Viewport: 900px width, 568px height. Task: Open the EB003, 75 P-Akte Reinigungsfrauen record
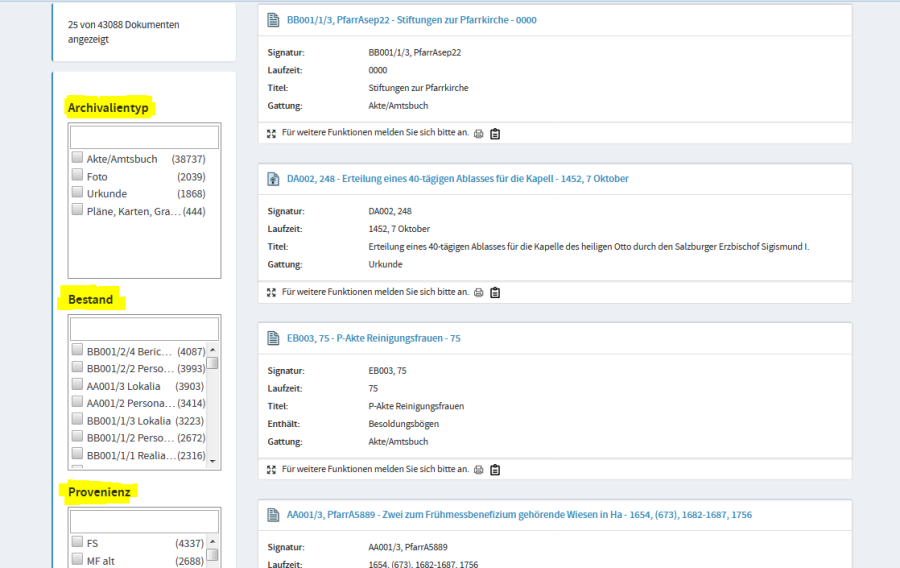(373, 339)
